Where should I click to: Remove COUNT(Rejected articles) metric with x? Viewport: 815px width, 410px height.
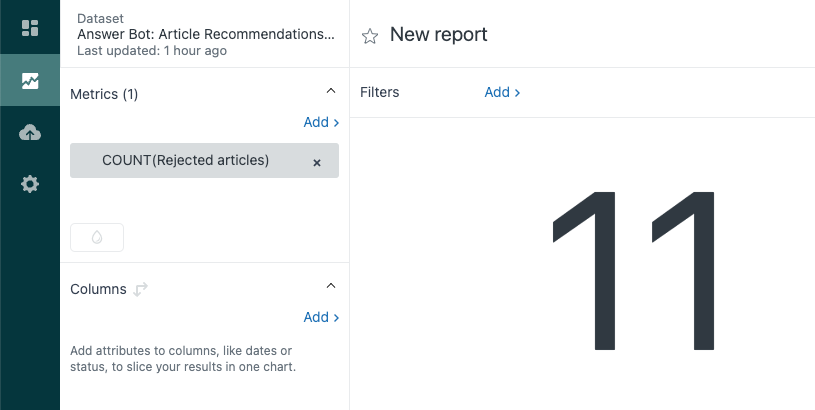coord(317,163)
